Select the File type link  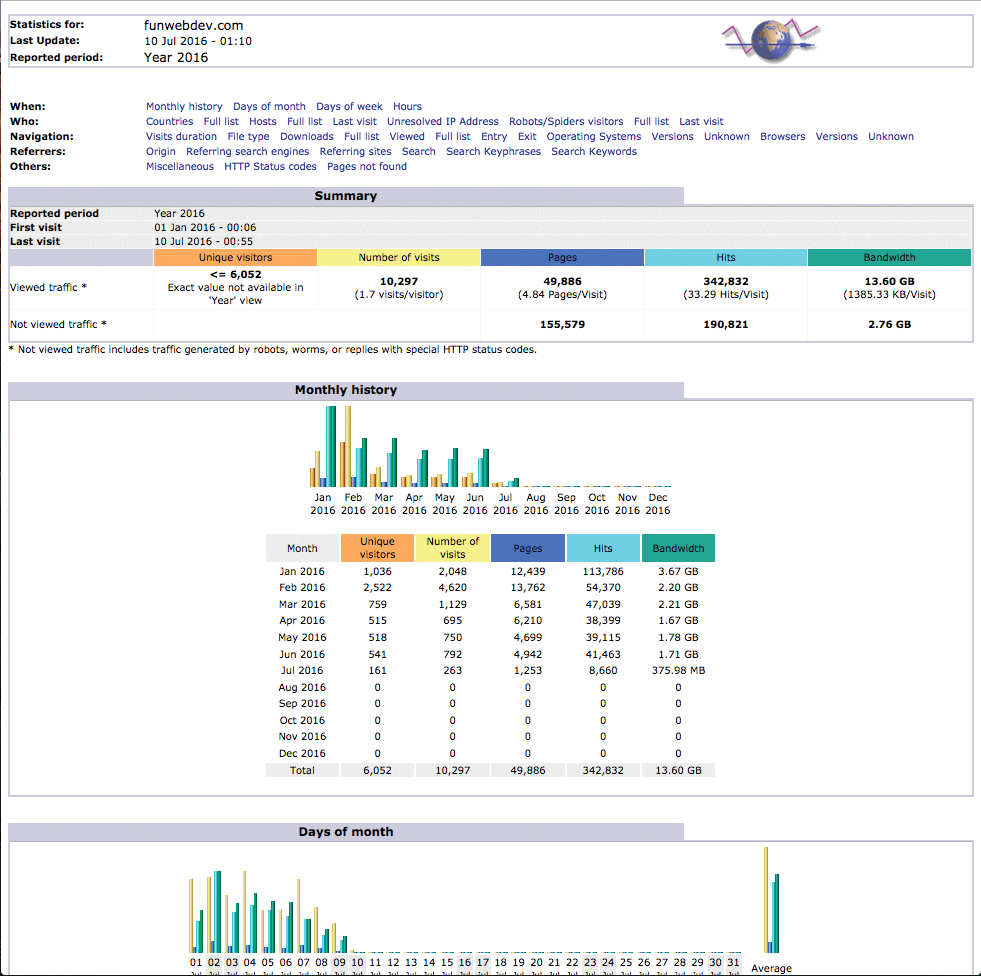(x=248, y=137)
